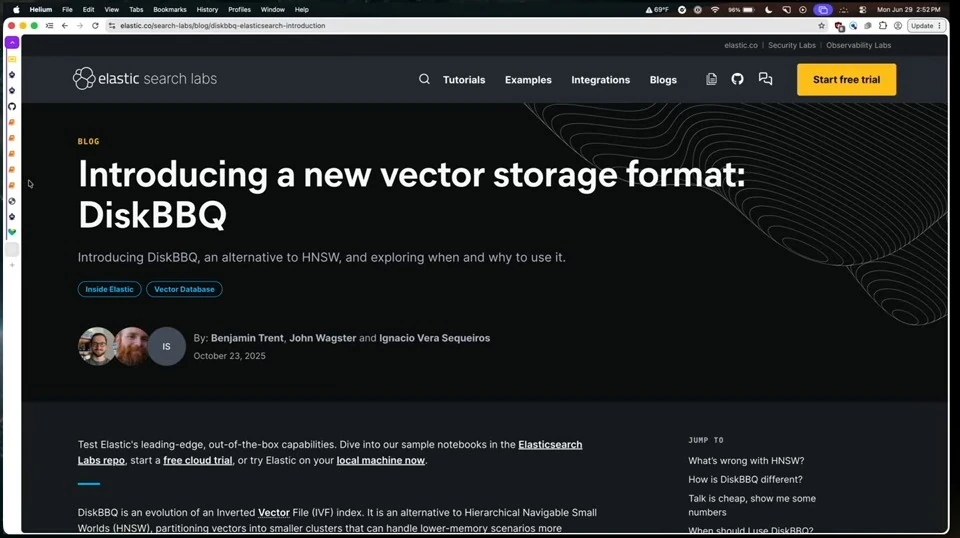The image size is (960, 538).
Task: Toggle the sidebar panel icon beside window controls
Action: (x=50, y=26)
